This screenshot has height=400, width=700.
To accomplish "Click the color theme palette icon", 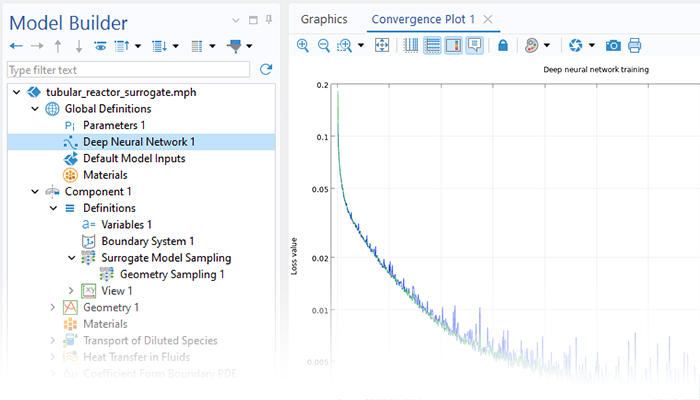I will click(x=531, y=46).
